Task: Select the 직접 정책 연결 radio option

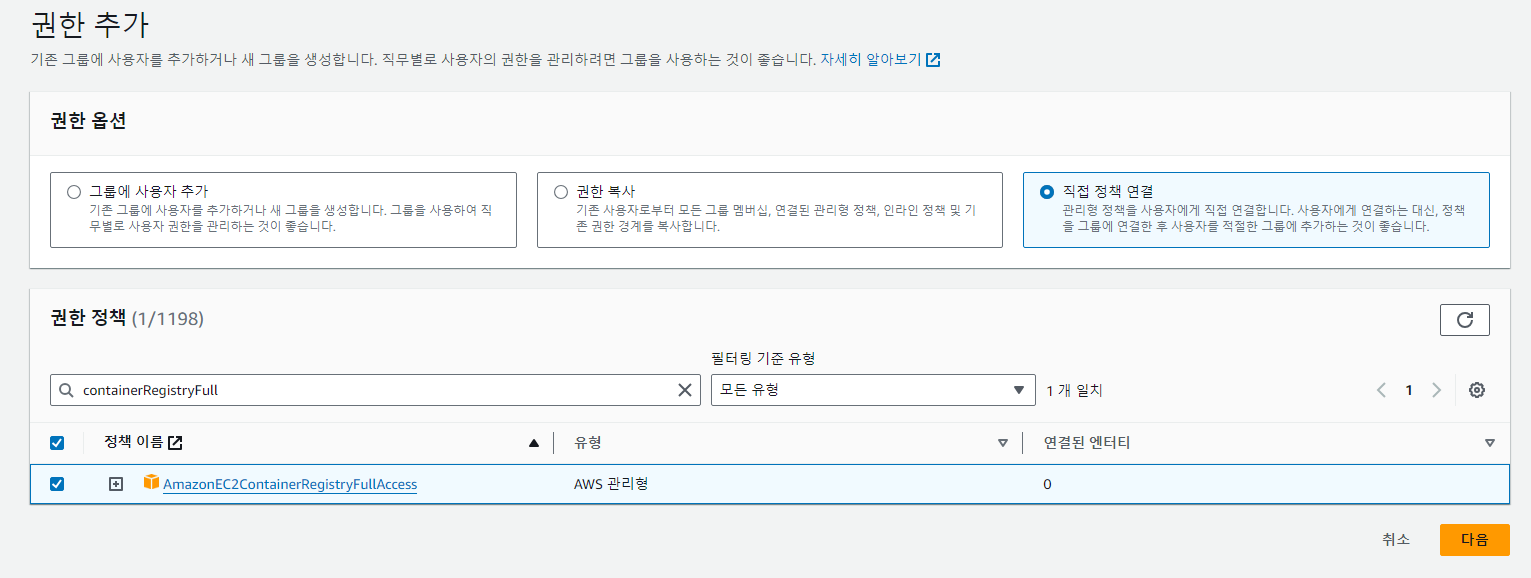Action: click(1047, 191)
